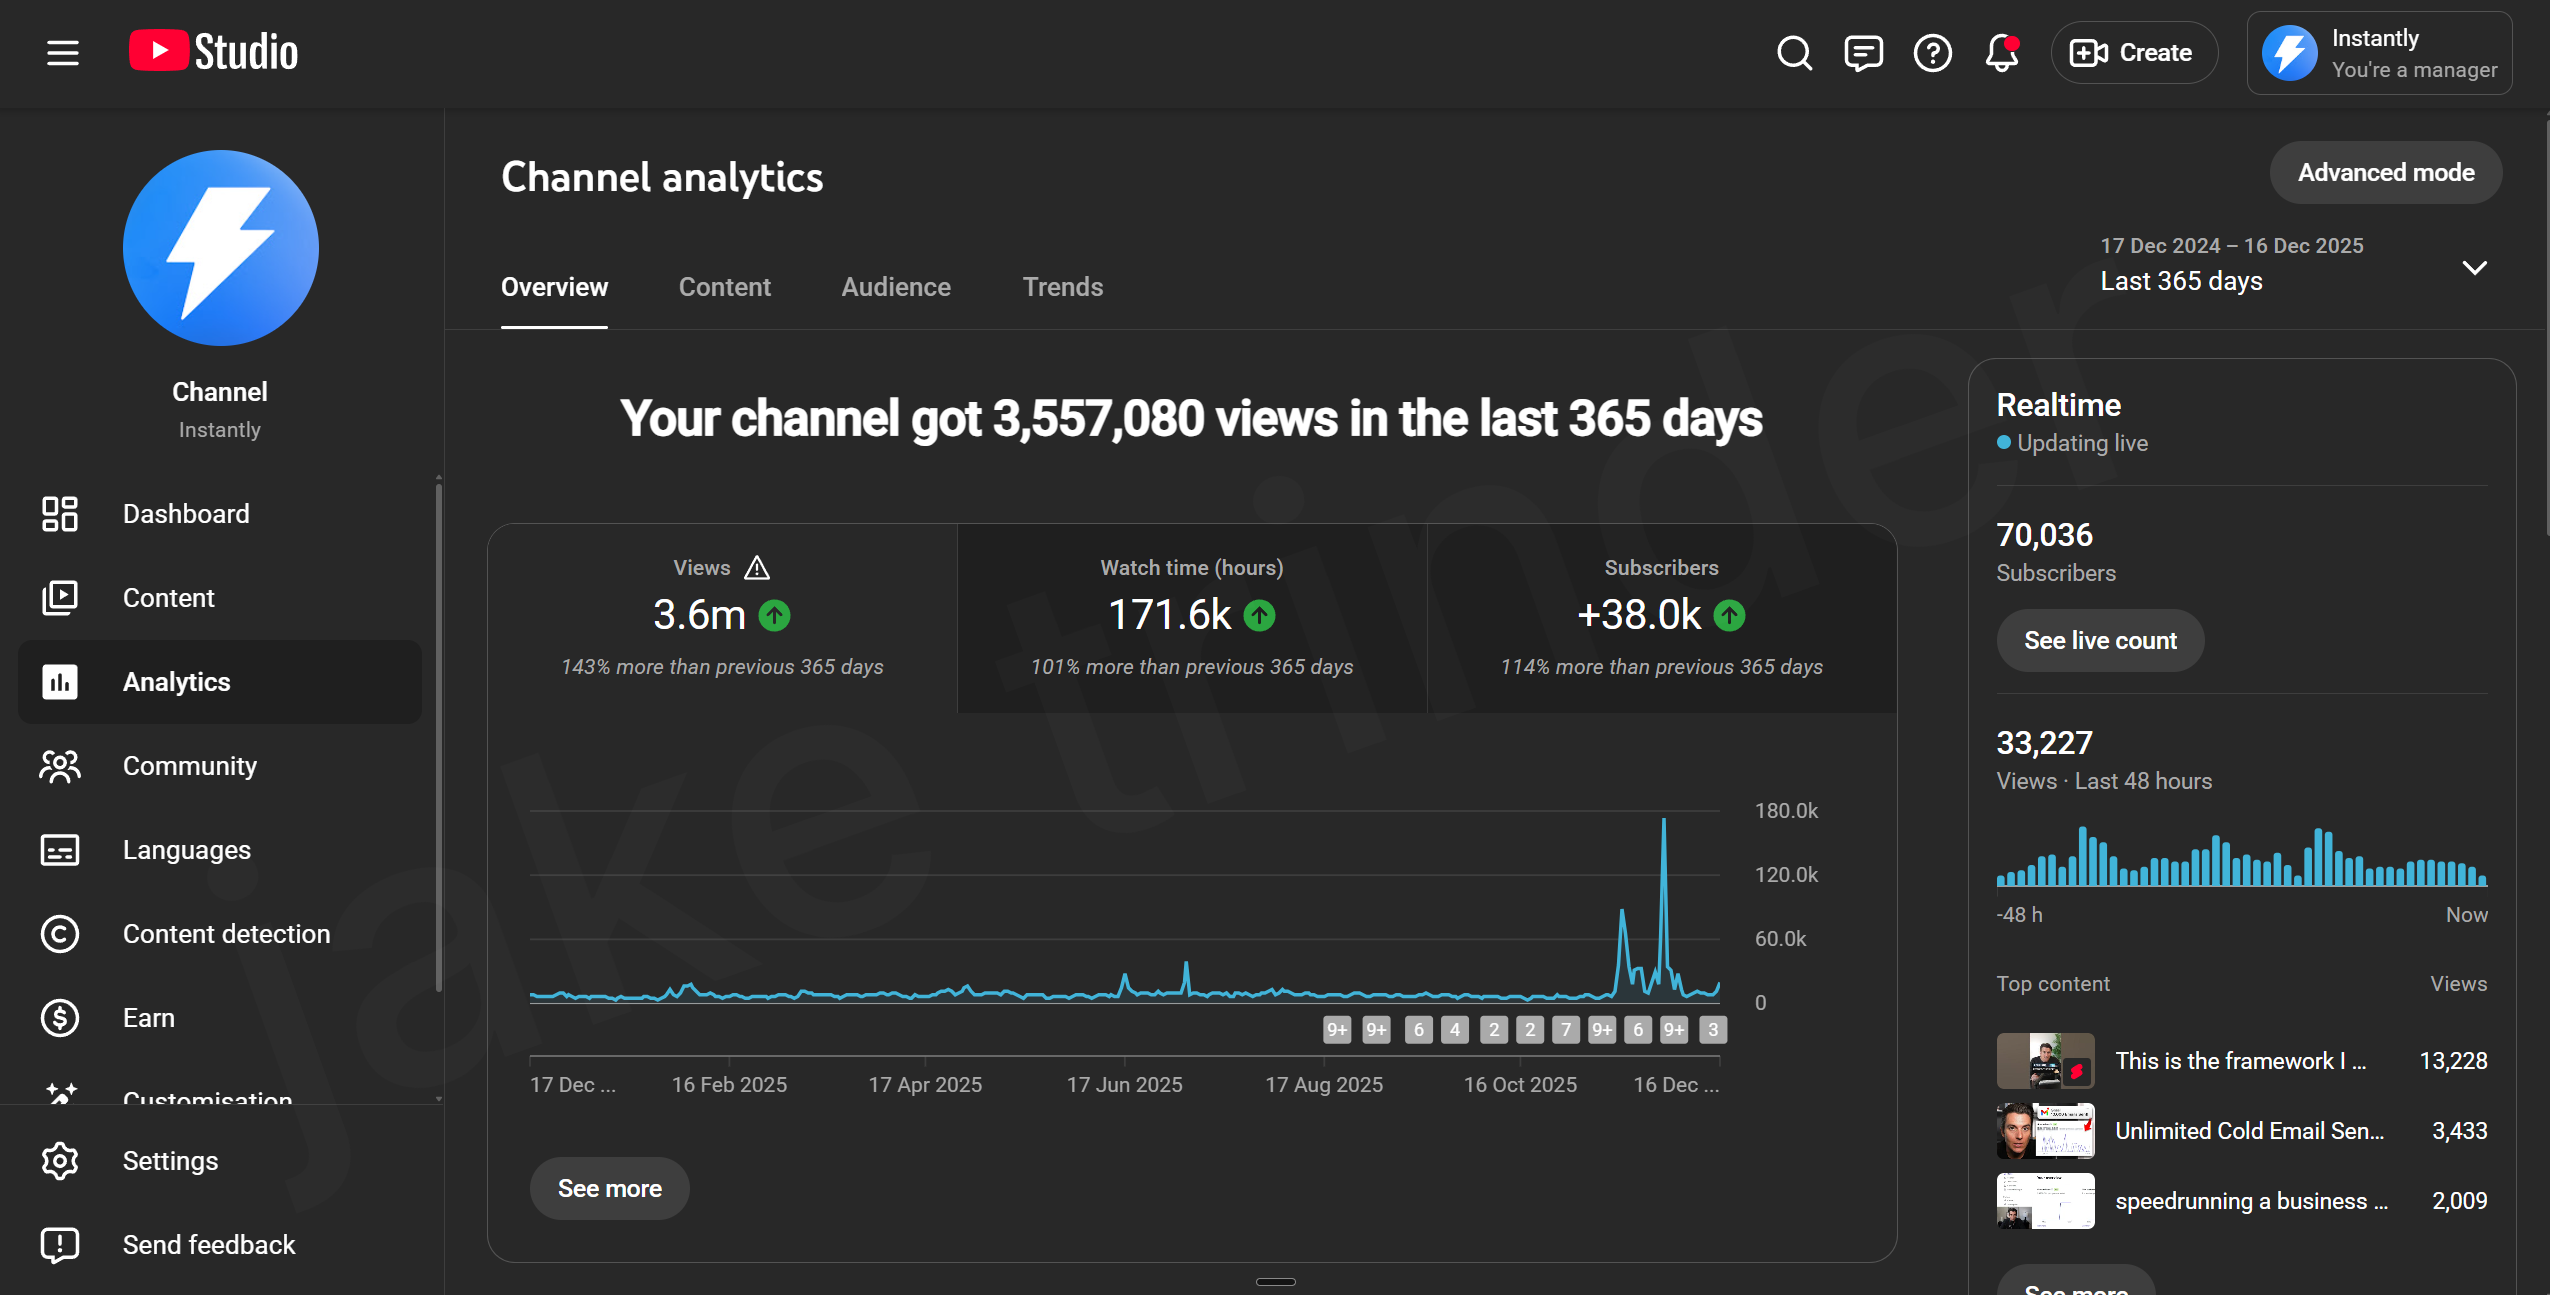This screenshot has width=2550, height=1295.
Task: Click the Content detection icon
Action: (x=59, y=934)
